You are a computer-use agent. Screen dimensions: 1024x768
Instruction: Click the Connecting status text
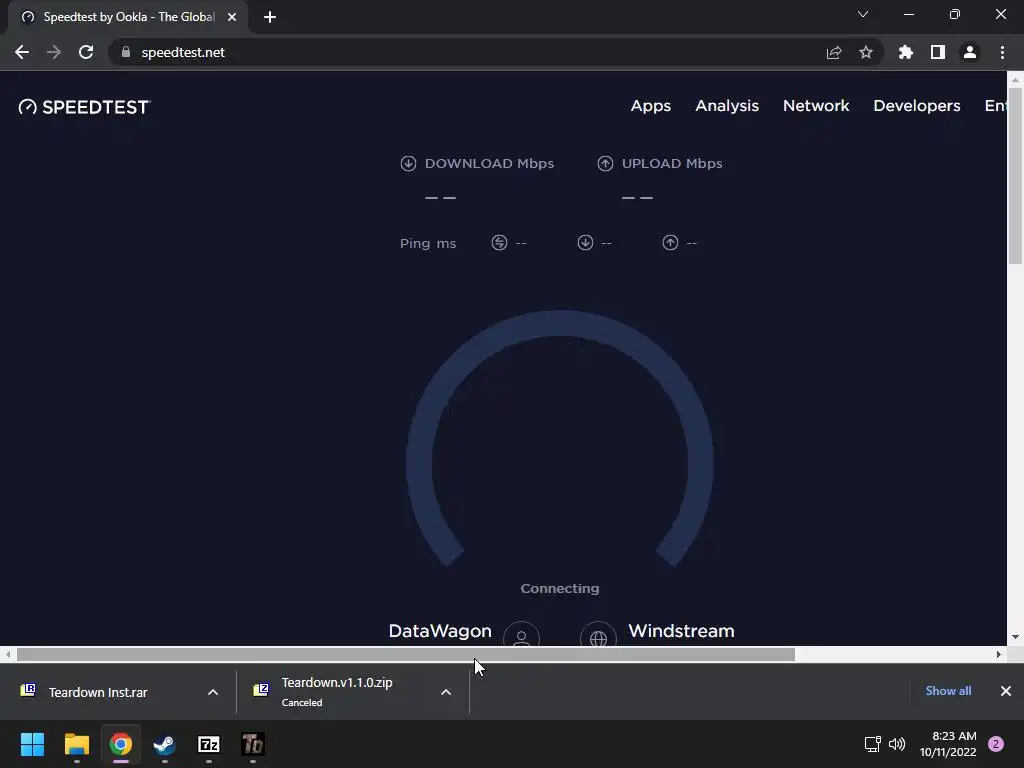(x=560, y=588)
